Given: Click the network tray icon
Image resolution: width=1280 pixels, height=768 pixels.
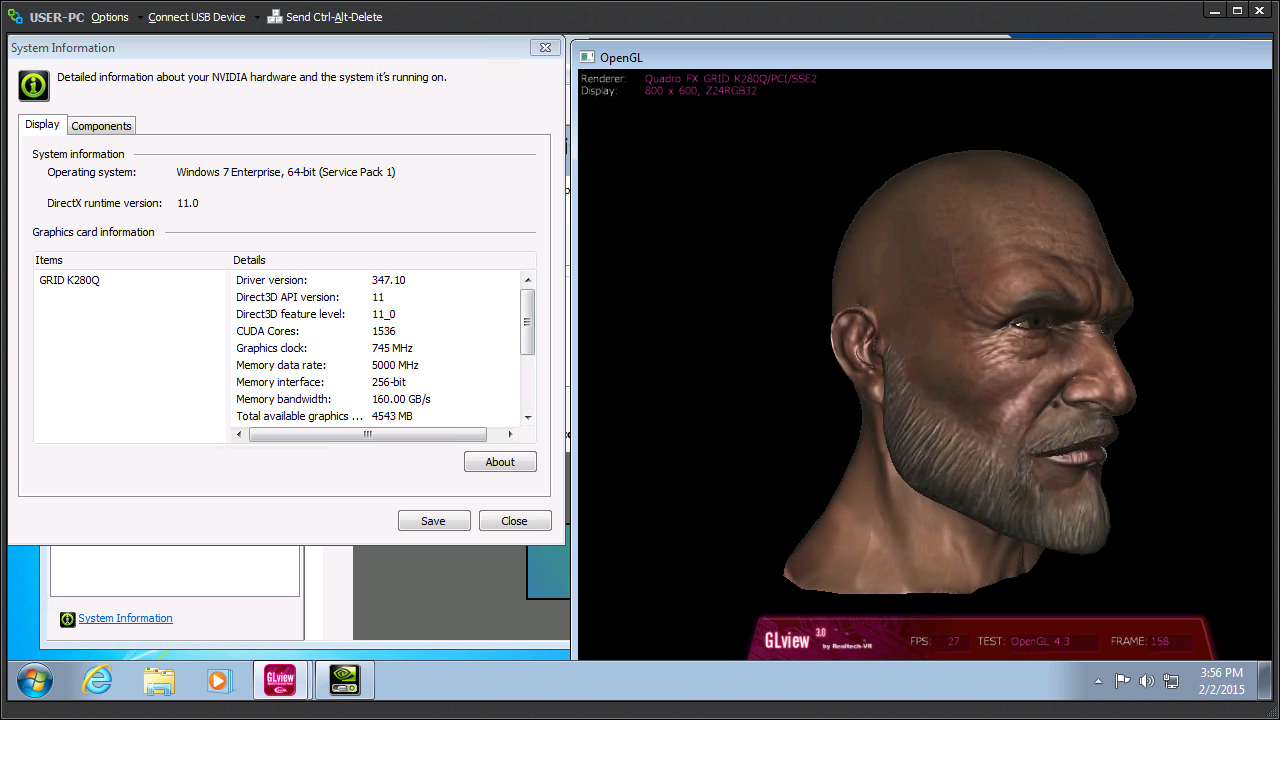Looking at the screenshot, I should point(1170,681).
